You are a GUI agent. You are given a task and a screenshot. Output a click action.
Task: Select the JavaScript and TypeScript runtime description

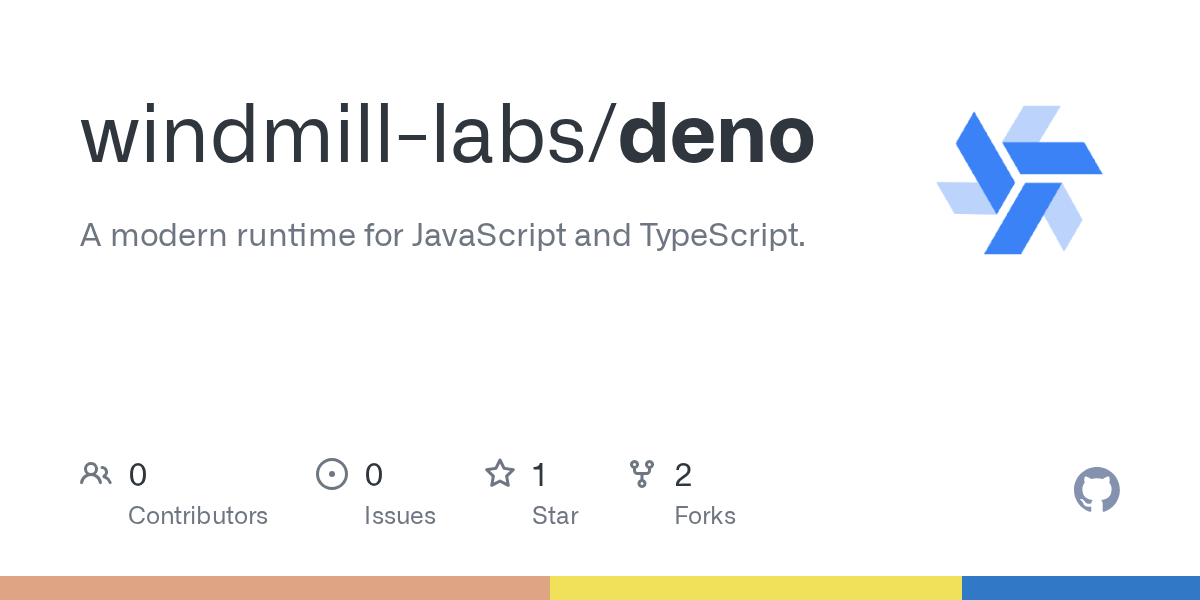442,236
